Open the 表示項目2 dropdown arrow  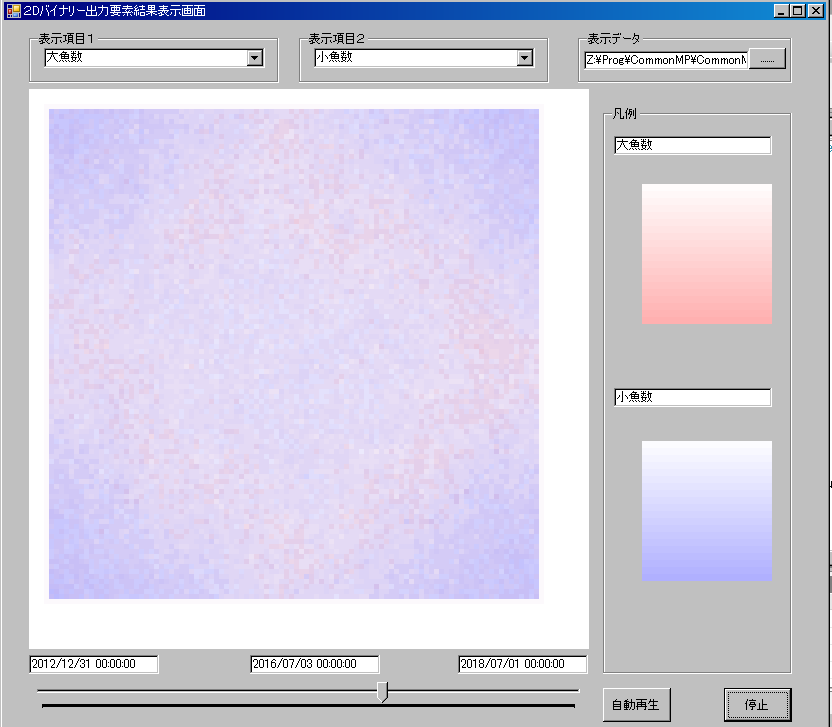pos(525,58)
